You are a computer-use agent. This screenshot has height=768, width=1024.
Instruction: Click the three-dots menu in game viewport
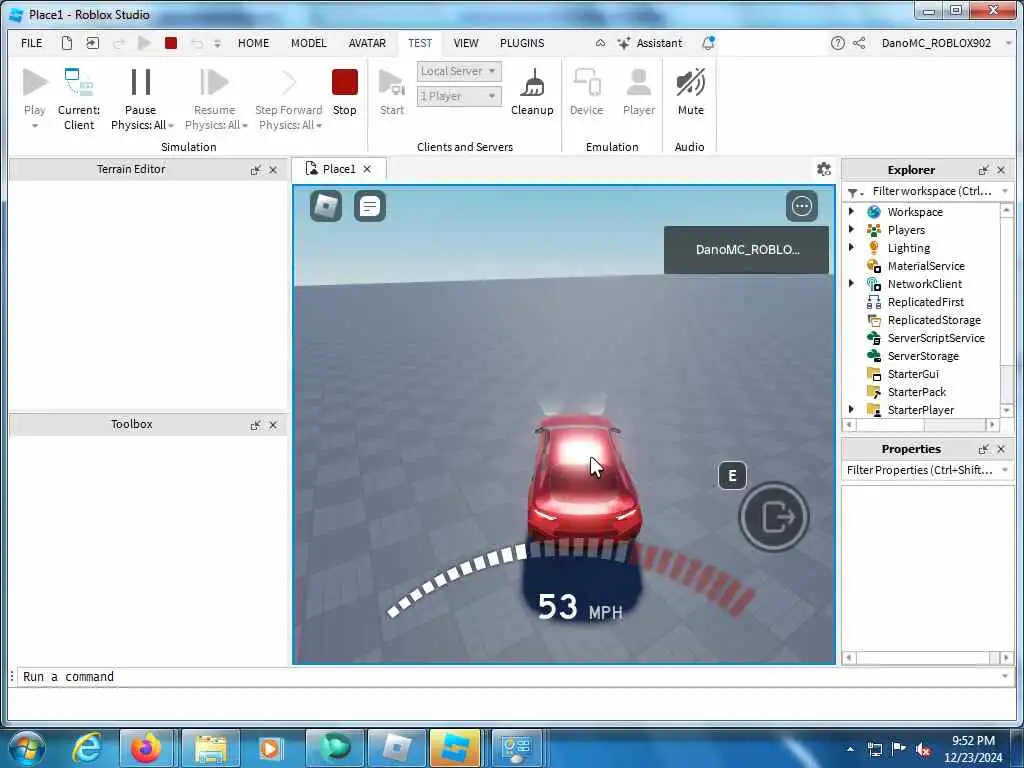coord(801,206)
